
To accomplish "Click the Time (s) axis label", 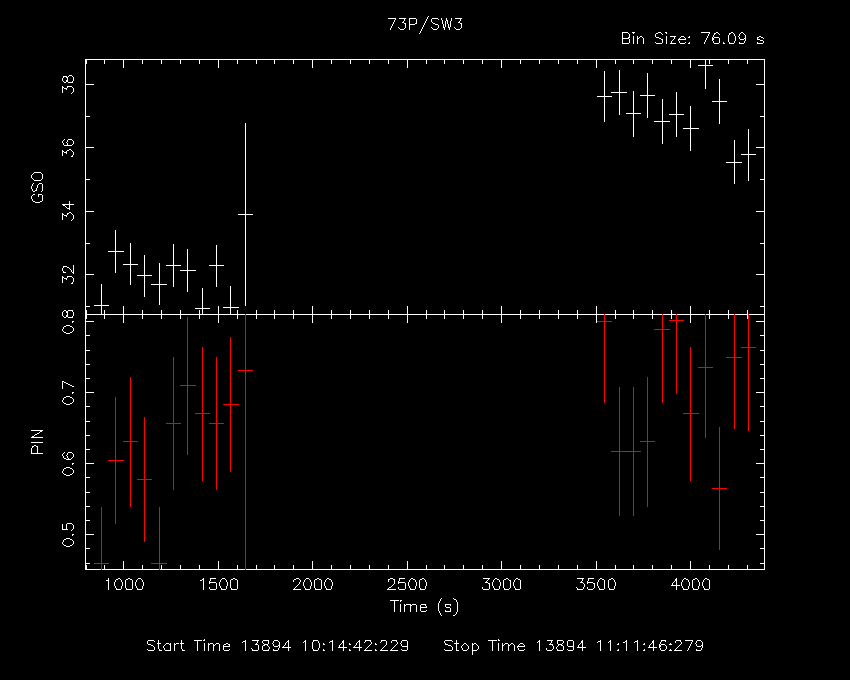I will click(424, 606).
